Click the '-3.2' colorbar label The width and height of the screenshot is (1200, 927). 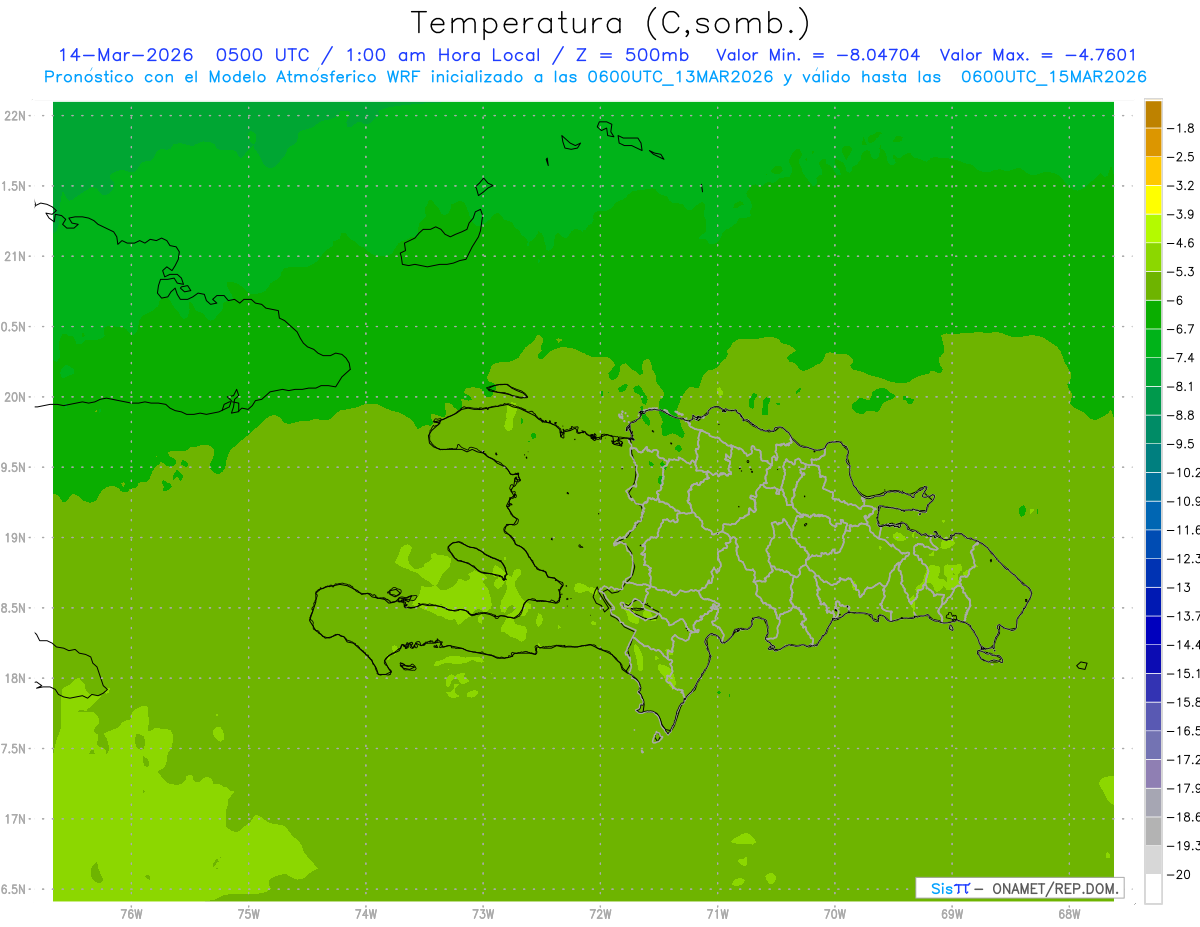[x=1182, y=186]
